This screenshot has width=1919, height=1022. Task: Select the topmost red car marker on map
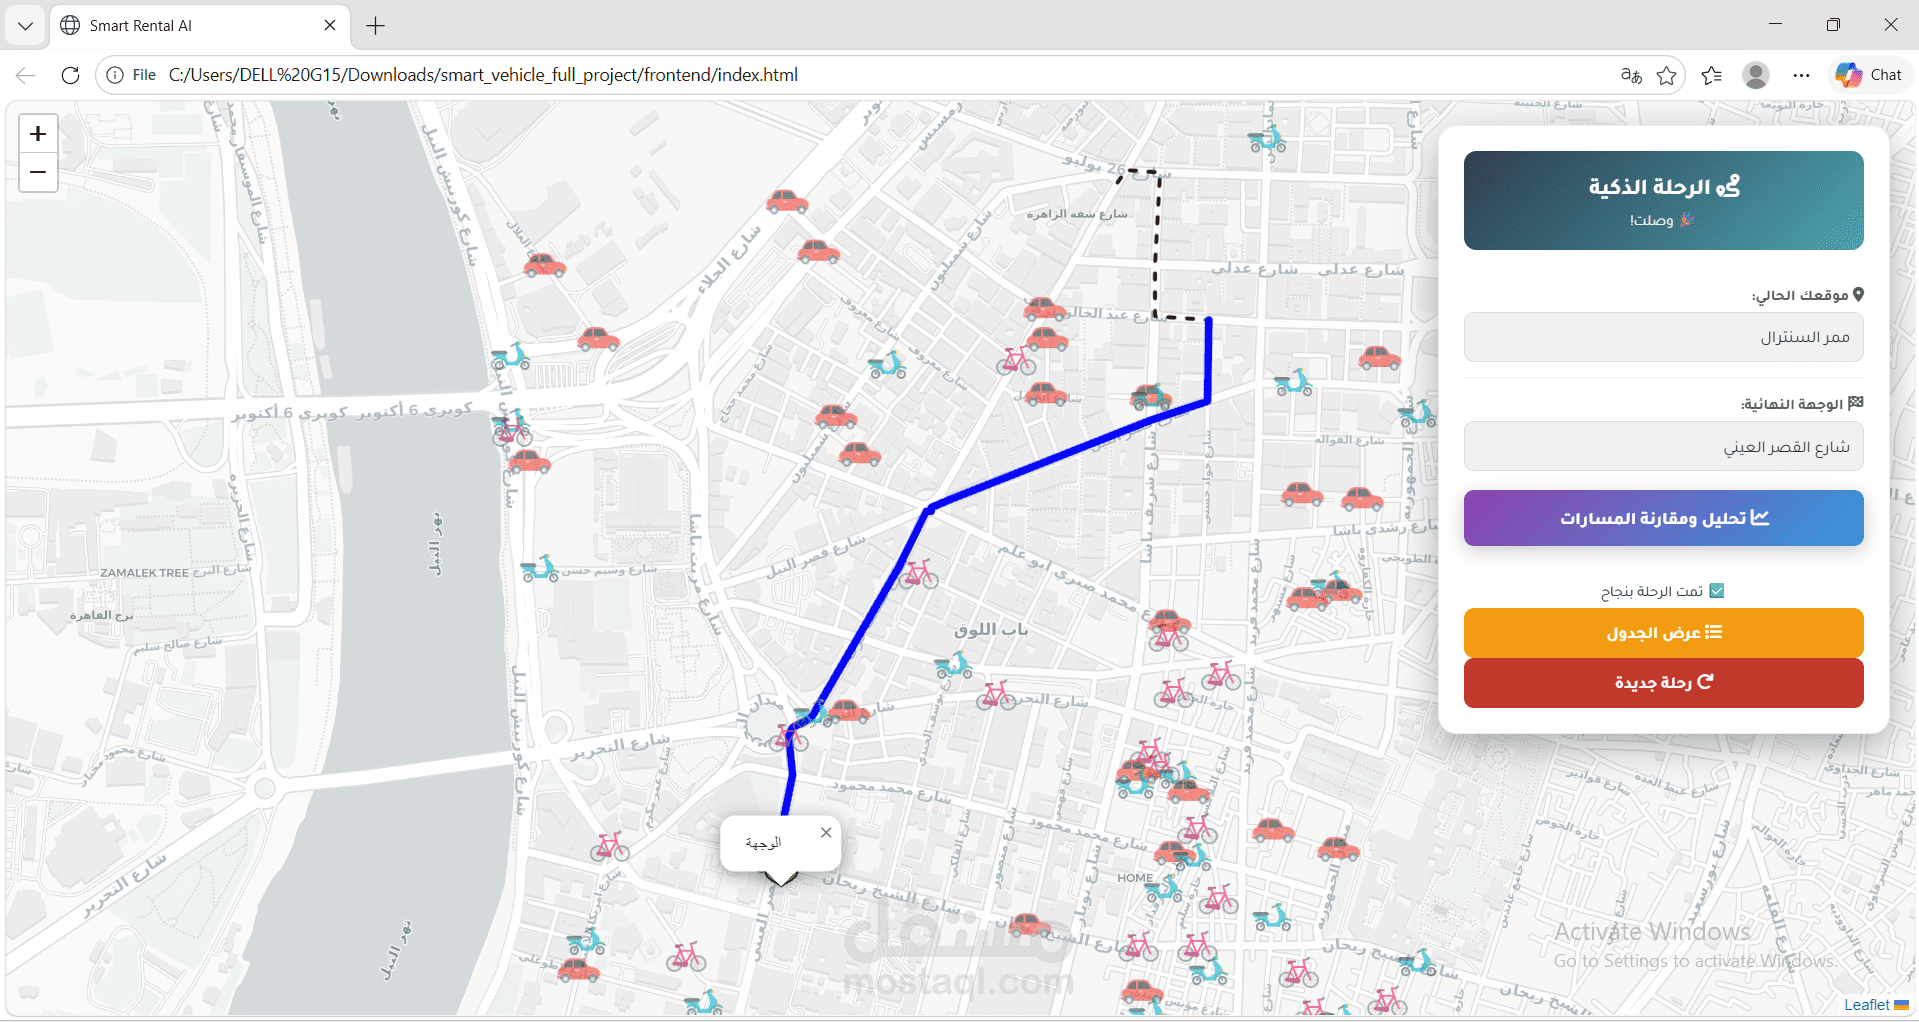[787, 201]
